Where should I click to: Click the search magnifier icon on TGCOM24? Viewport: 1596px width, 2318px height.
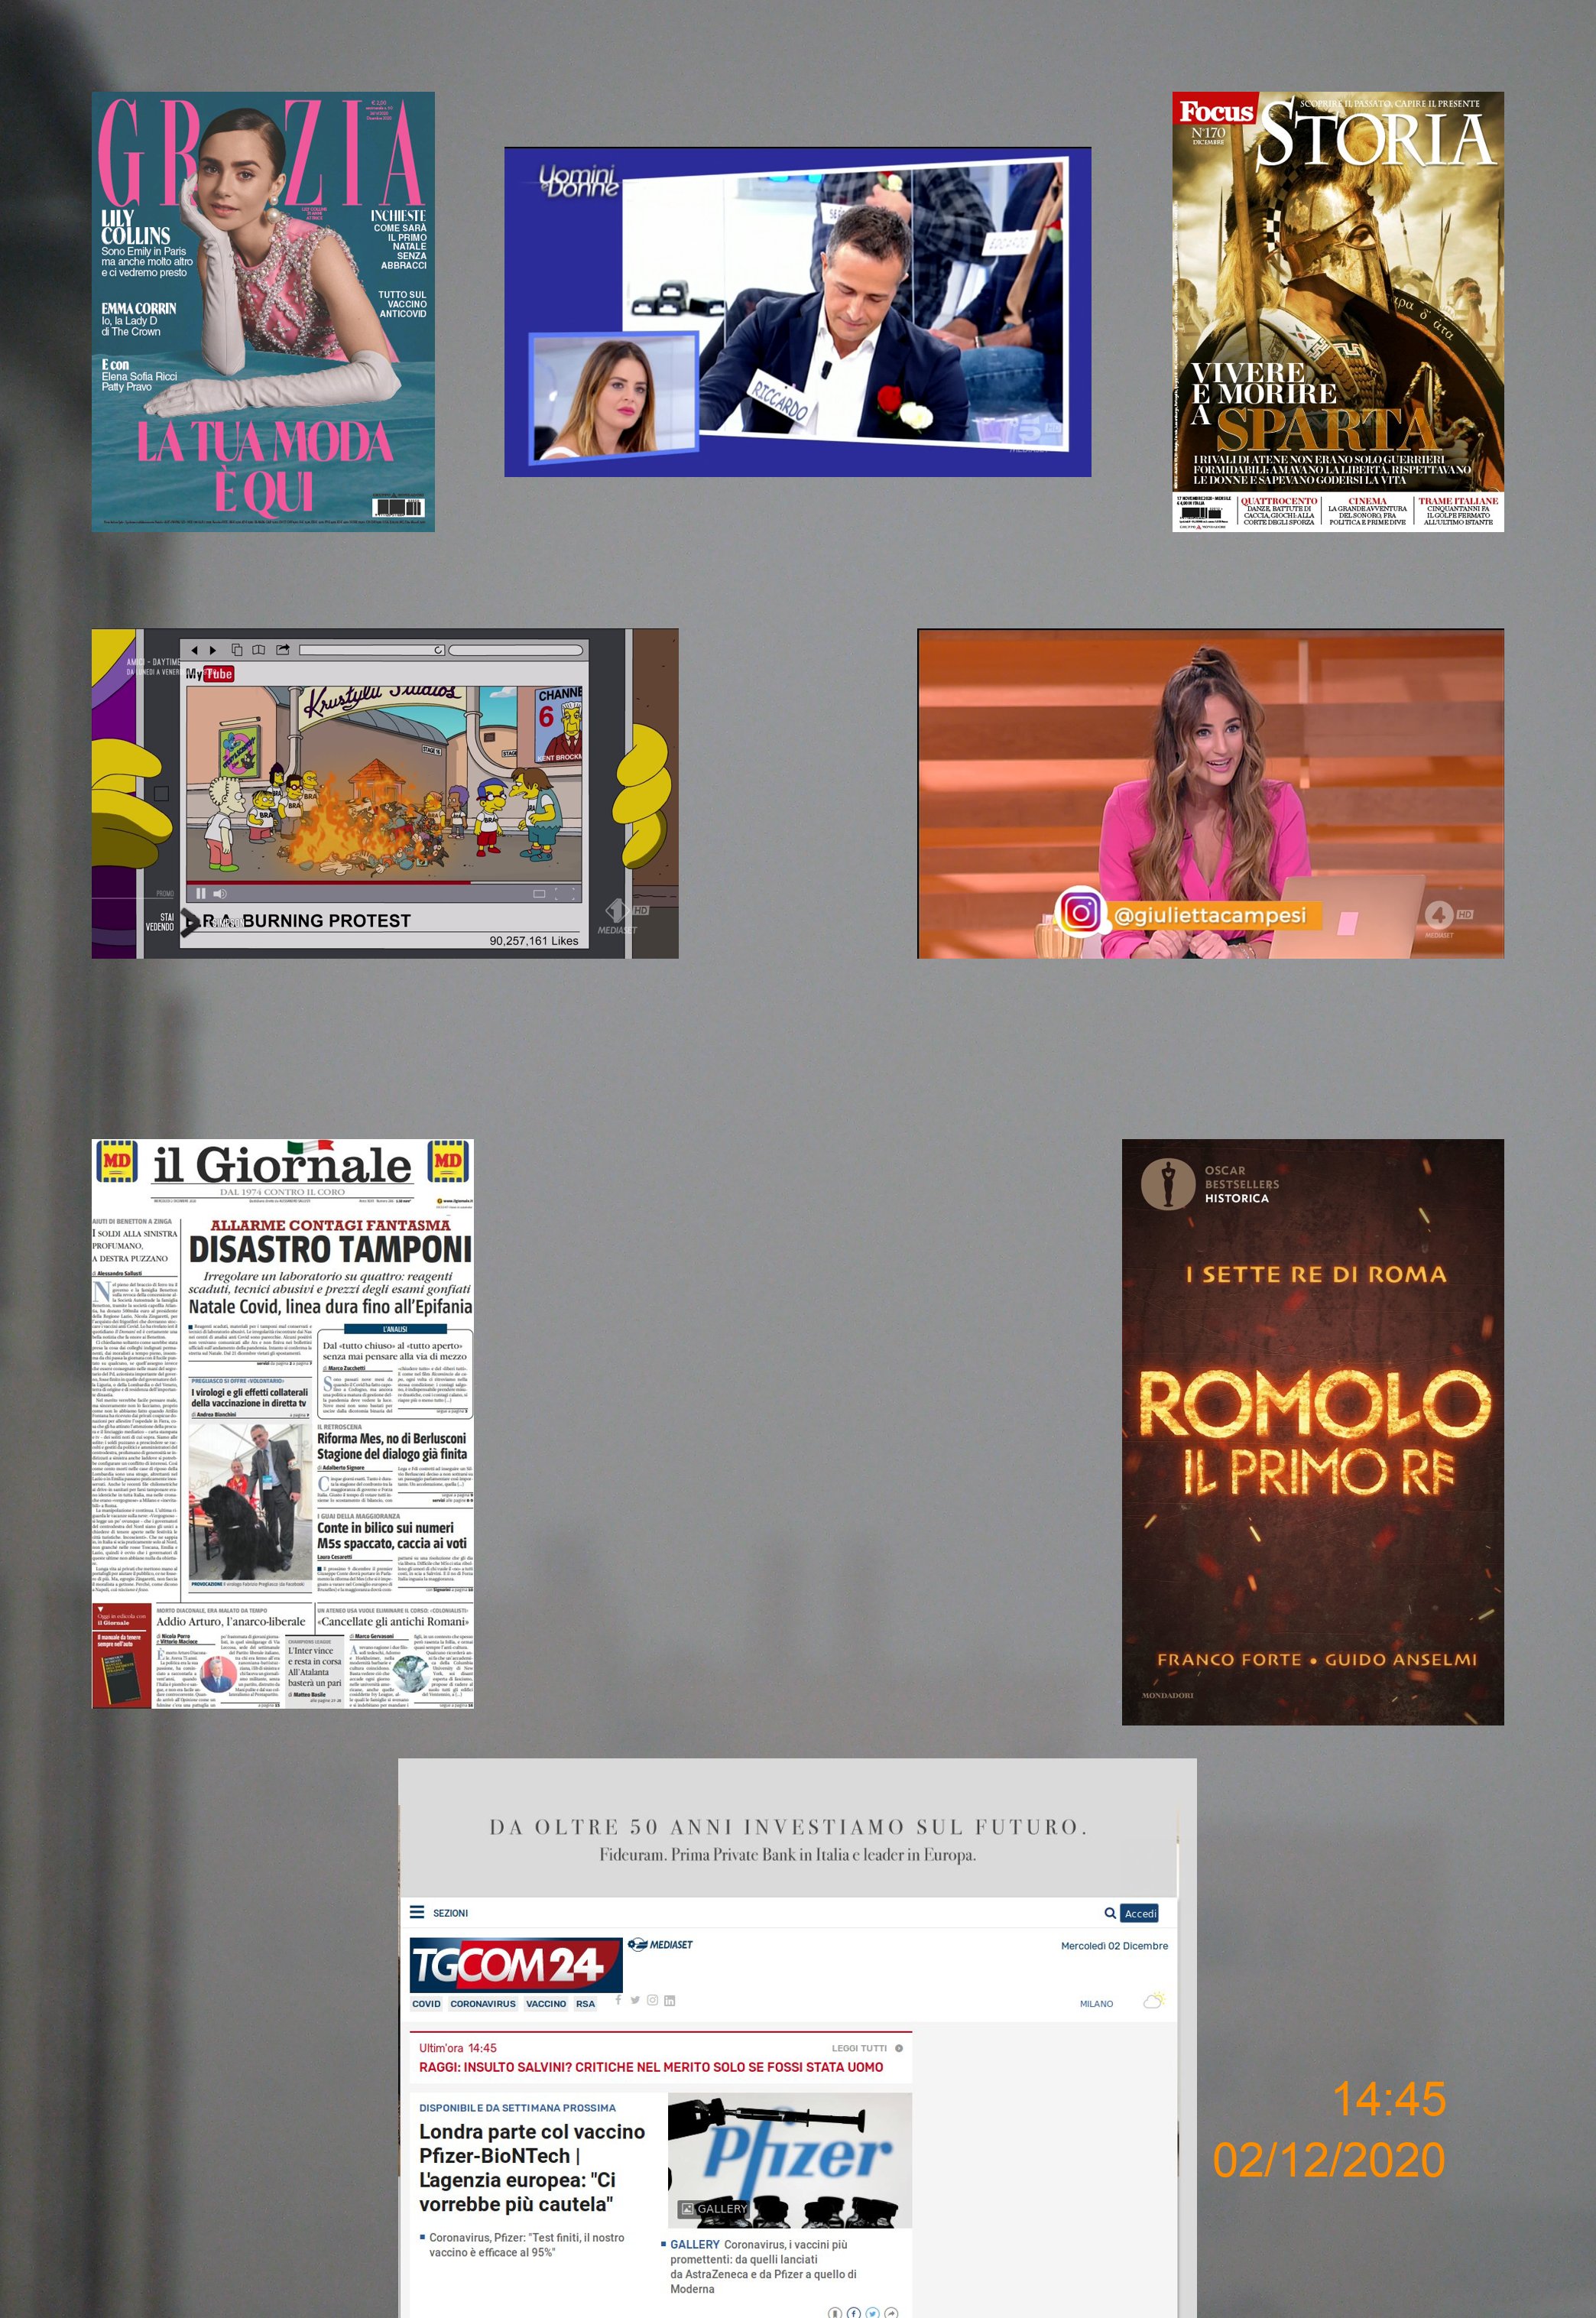click(1109, 1913)
